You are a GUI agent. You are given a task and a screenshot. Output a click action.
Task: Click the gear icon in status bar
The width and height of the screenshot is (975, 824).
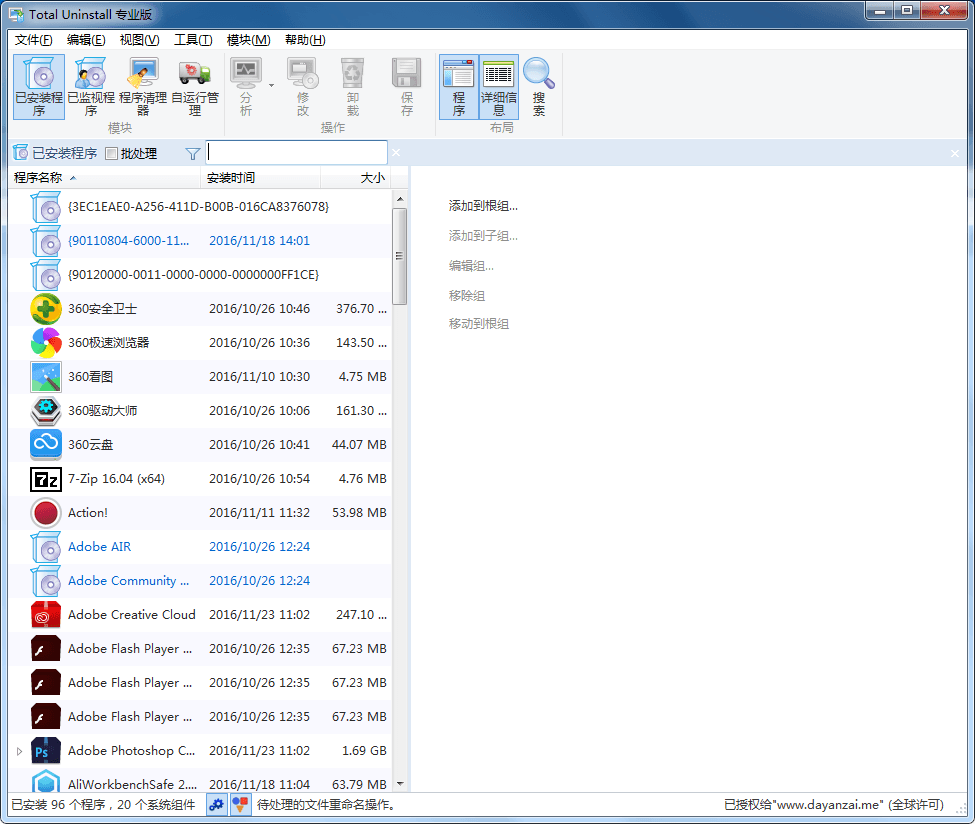(x=217, y=804)
